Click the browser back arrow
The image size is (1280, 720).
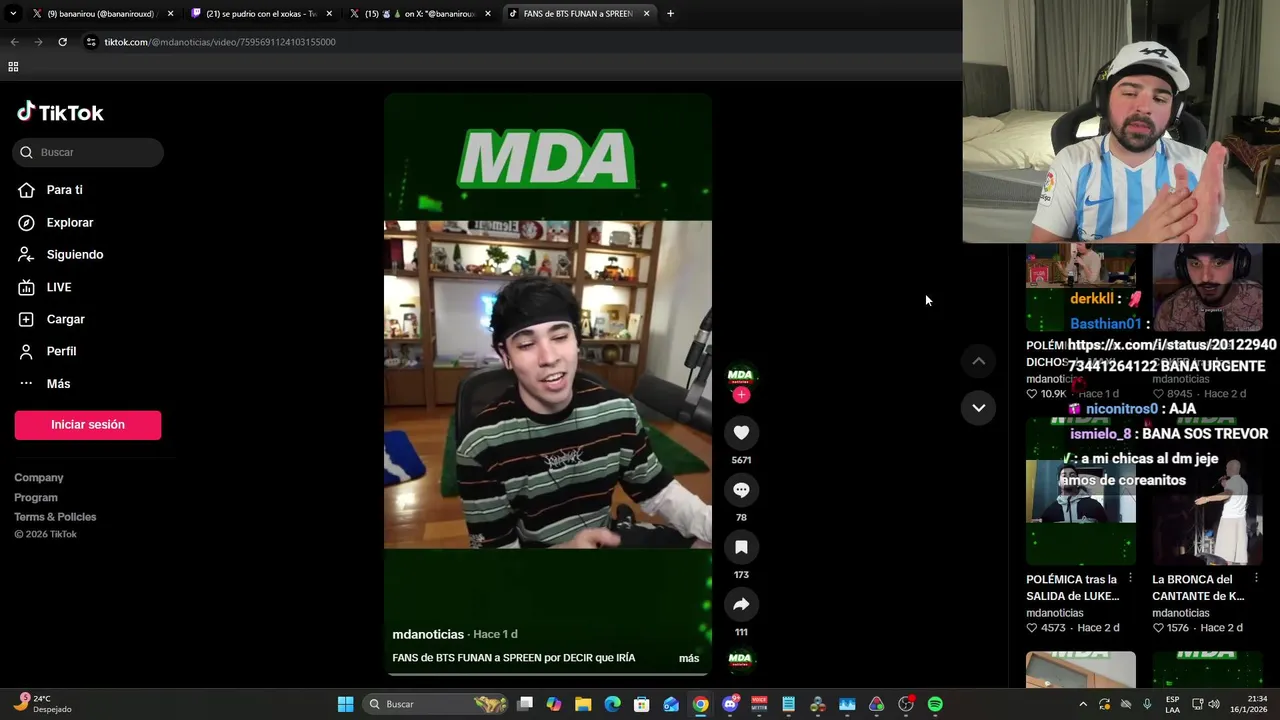click(x=14, y=42)
